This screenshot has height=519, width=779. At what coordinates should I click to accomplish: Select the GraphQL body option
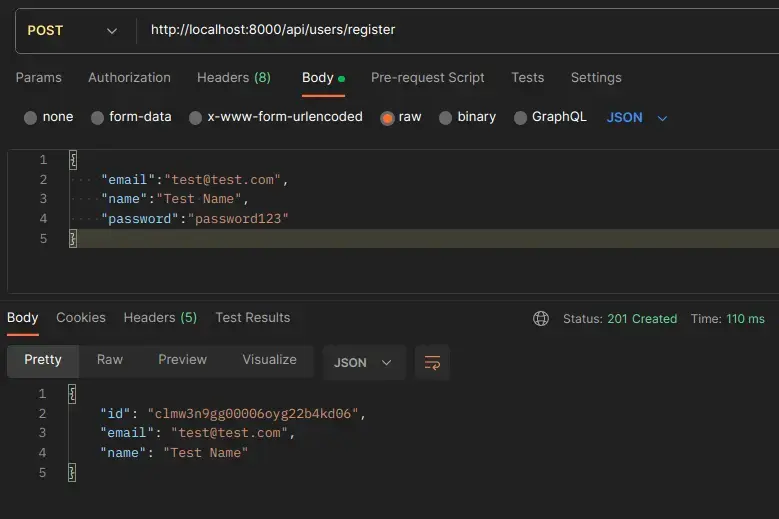click(x=520, y=118)
